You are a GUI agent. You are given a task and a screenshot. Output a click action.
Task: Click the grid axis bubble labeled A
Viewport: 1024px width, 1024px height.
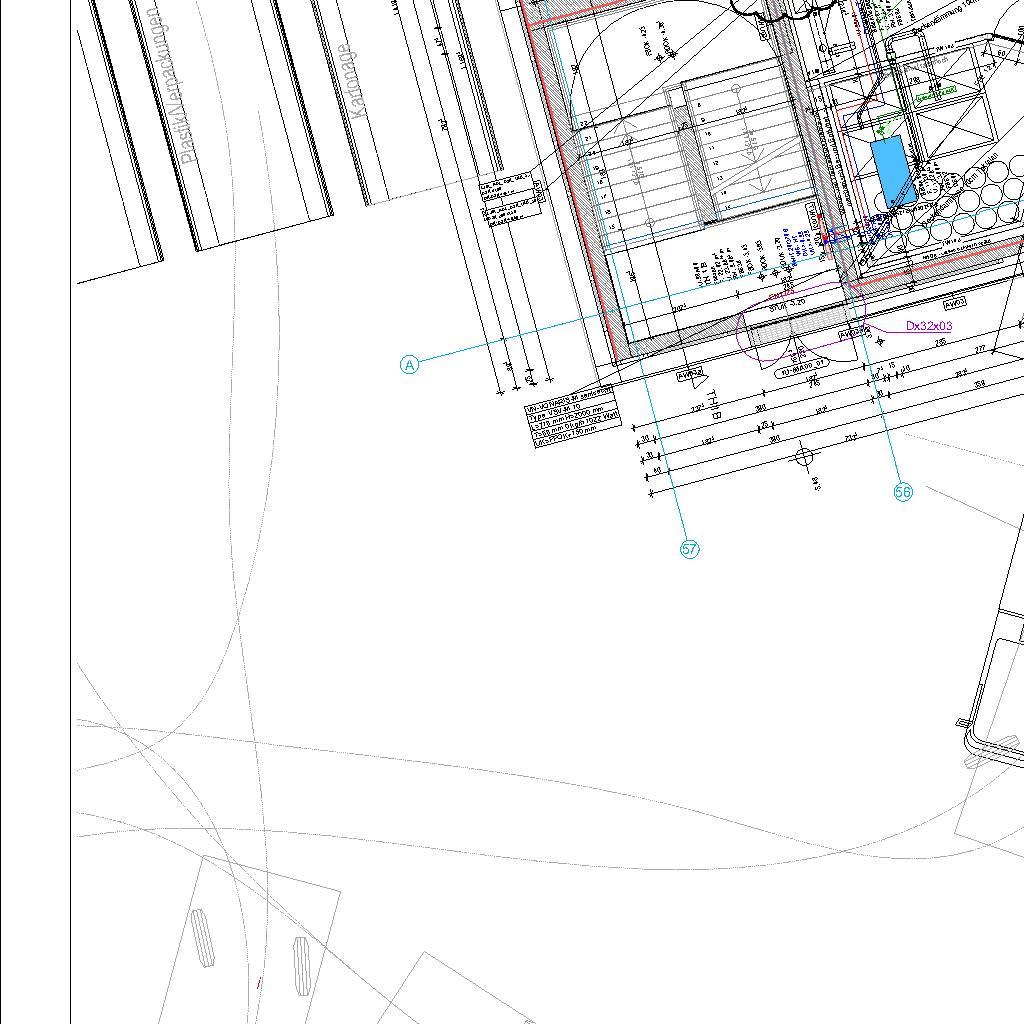coord(409,365)
